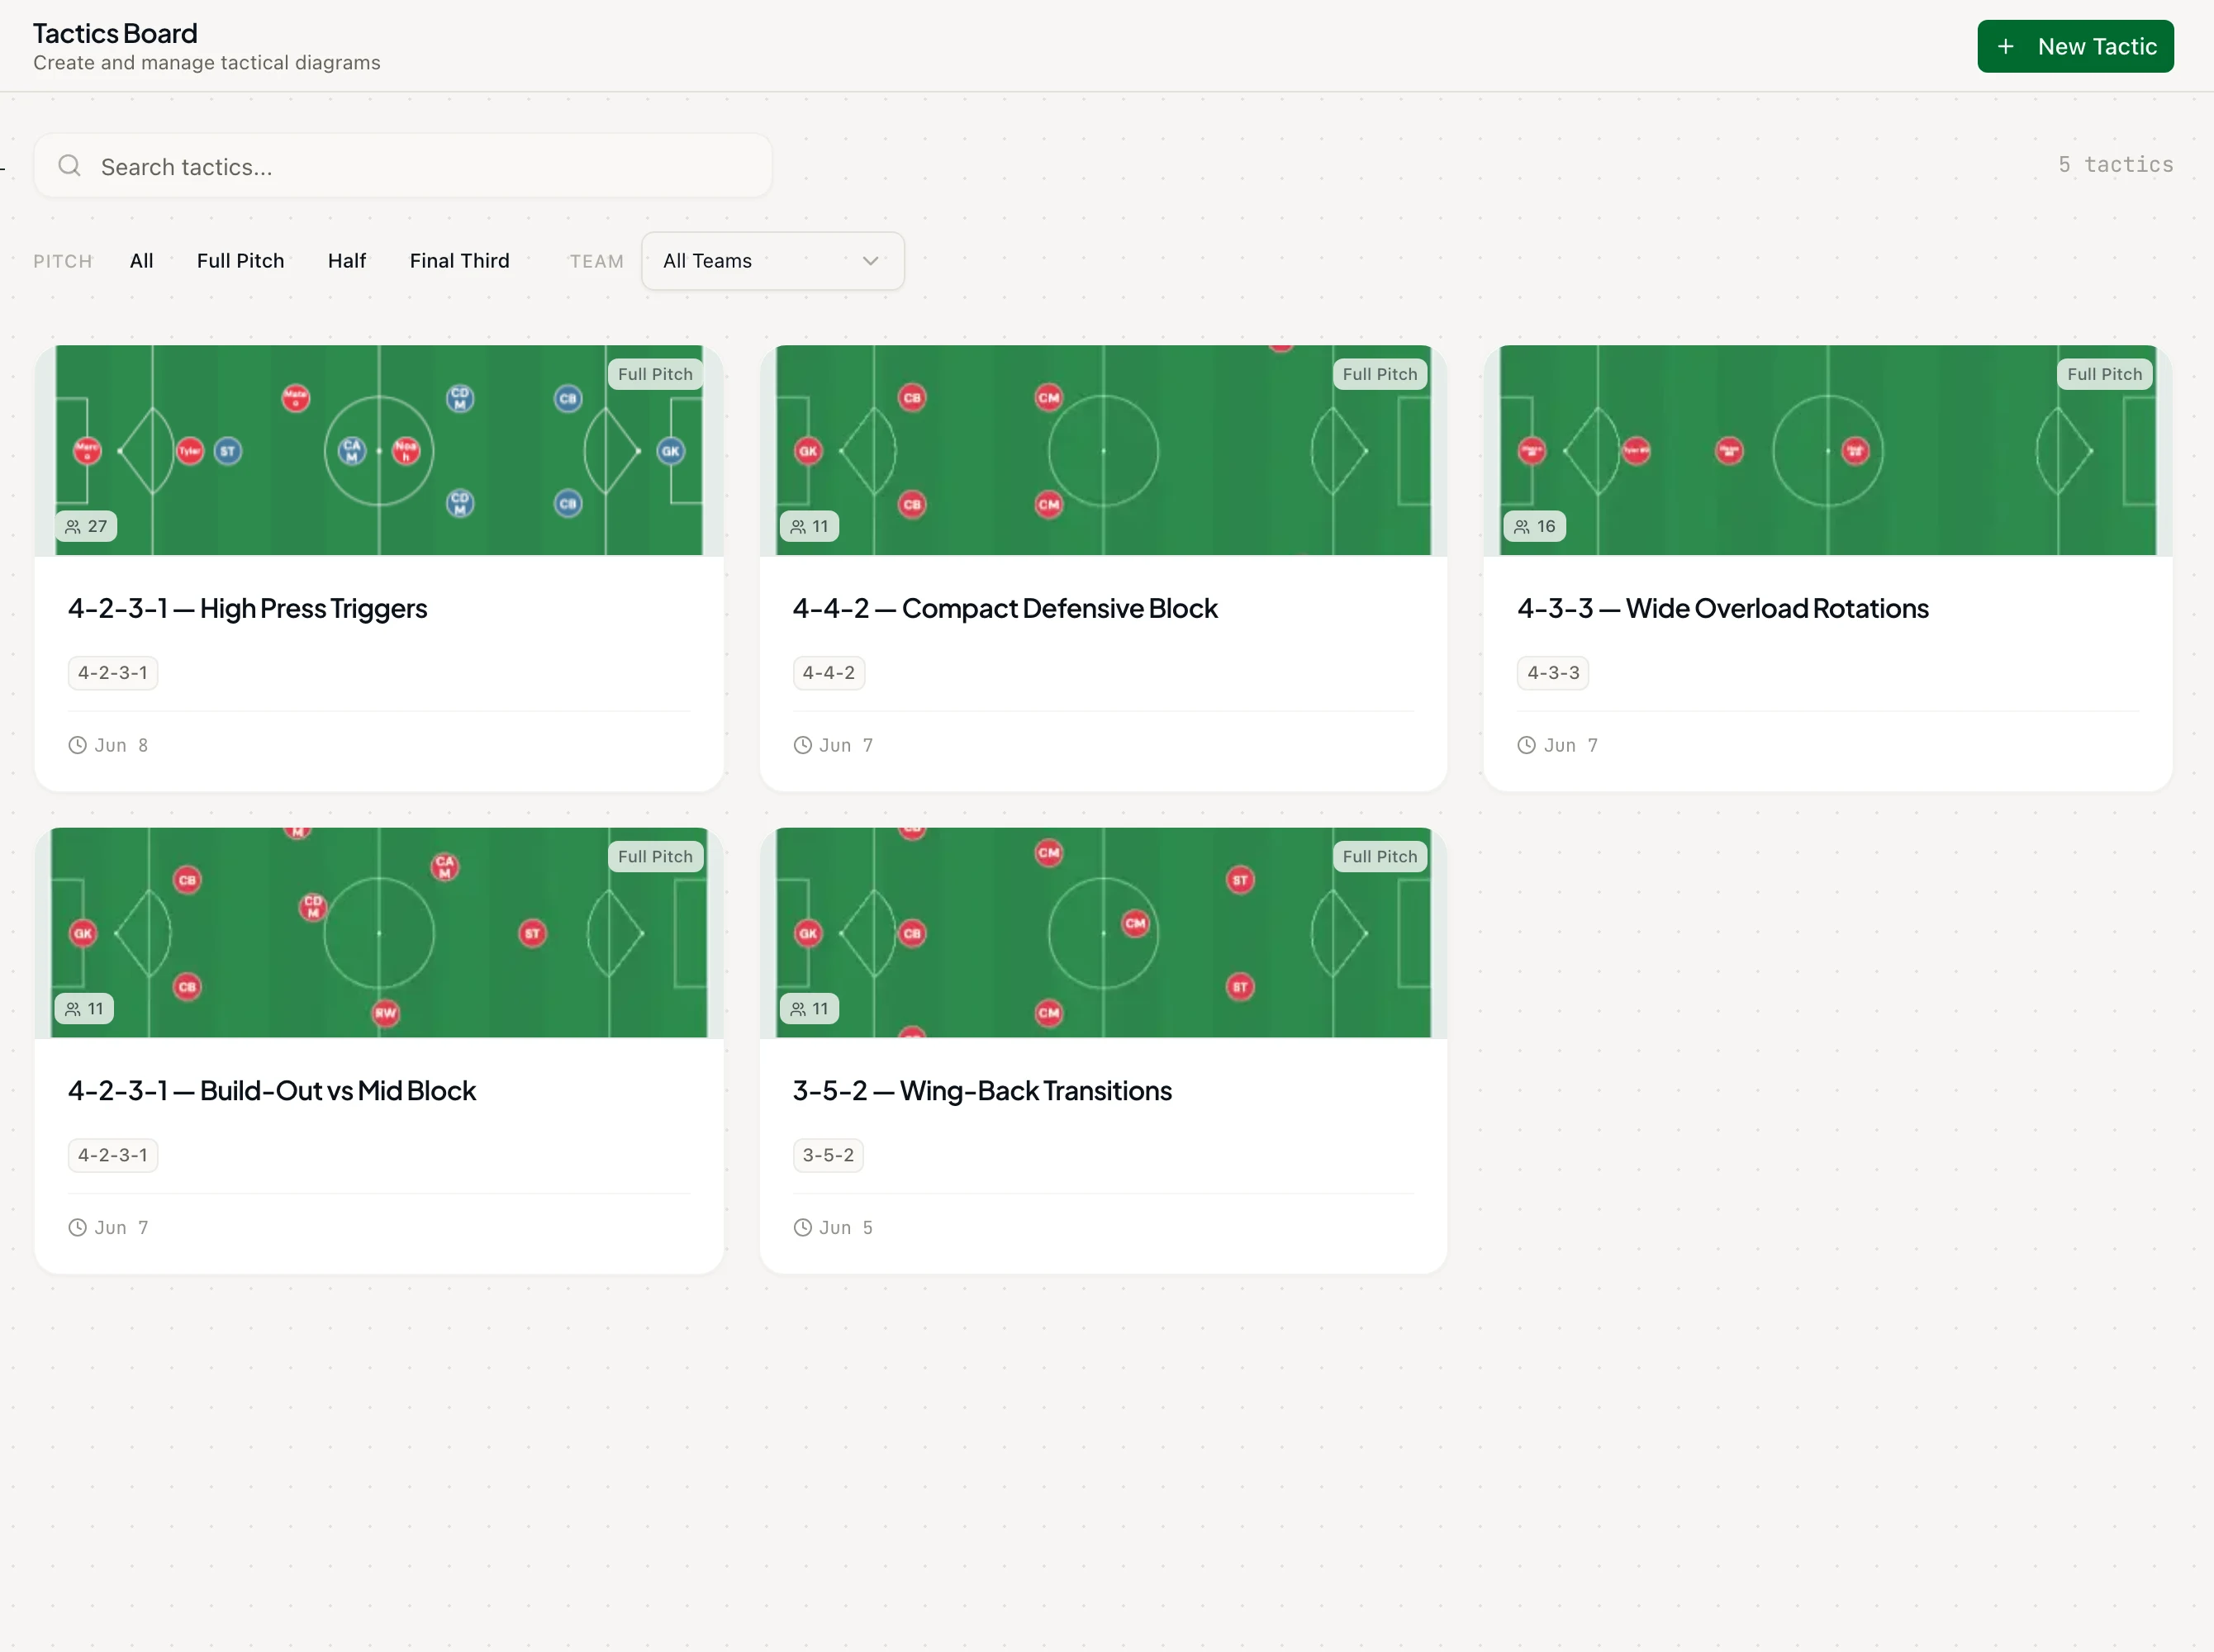Open 3-5-2 — Wing-Back Transitions title
The width and height of the screenshot is (2214, 1652).
point(982,1090)
